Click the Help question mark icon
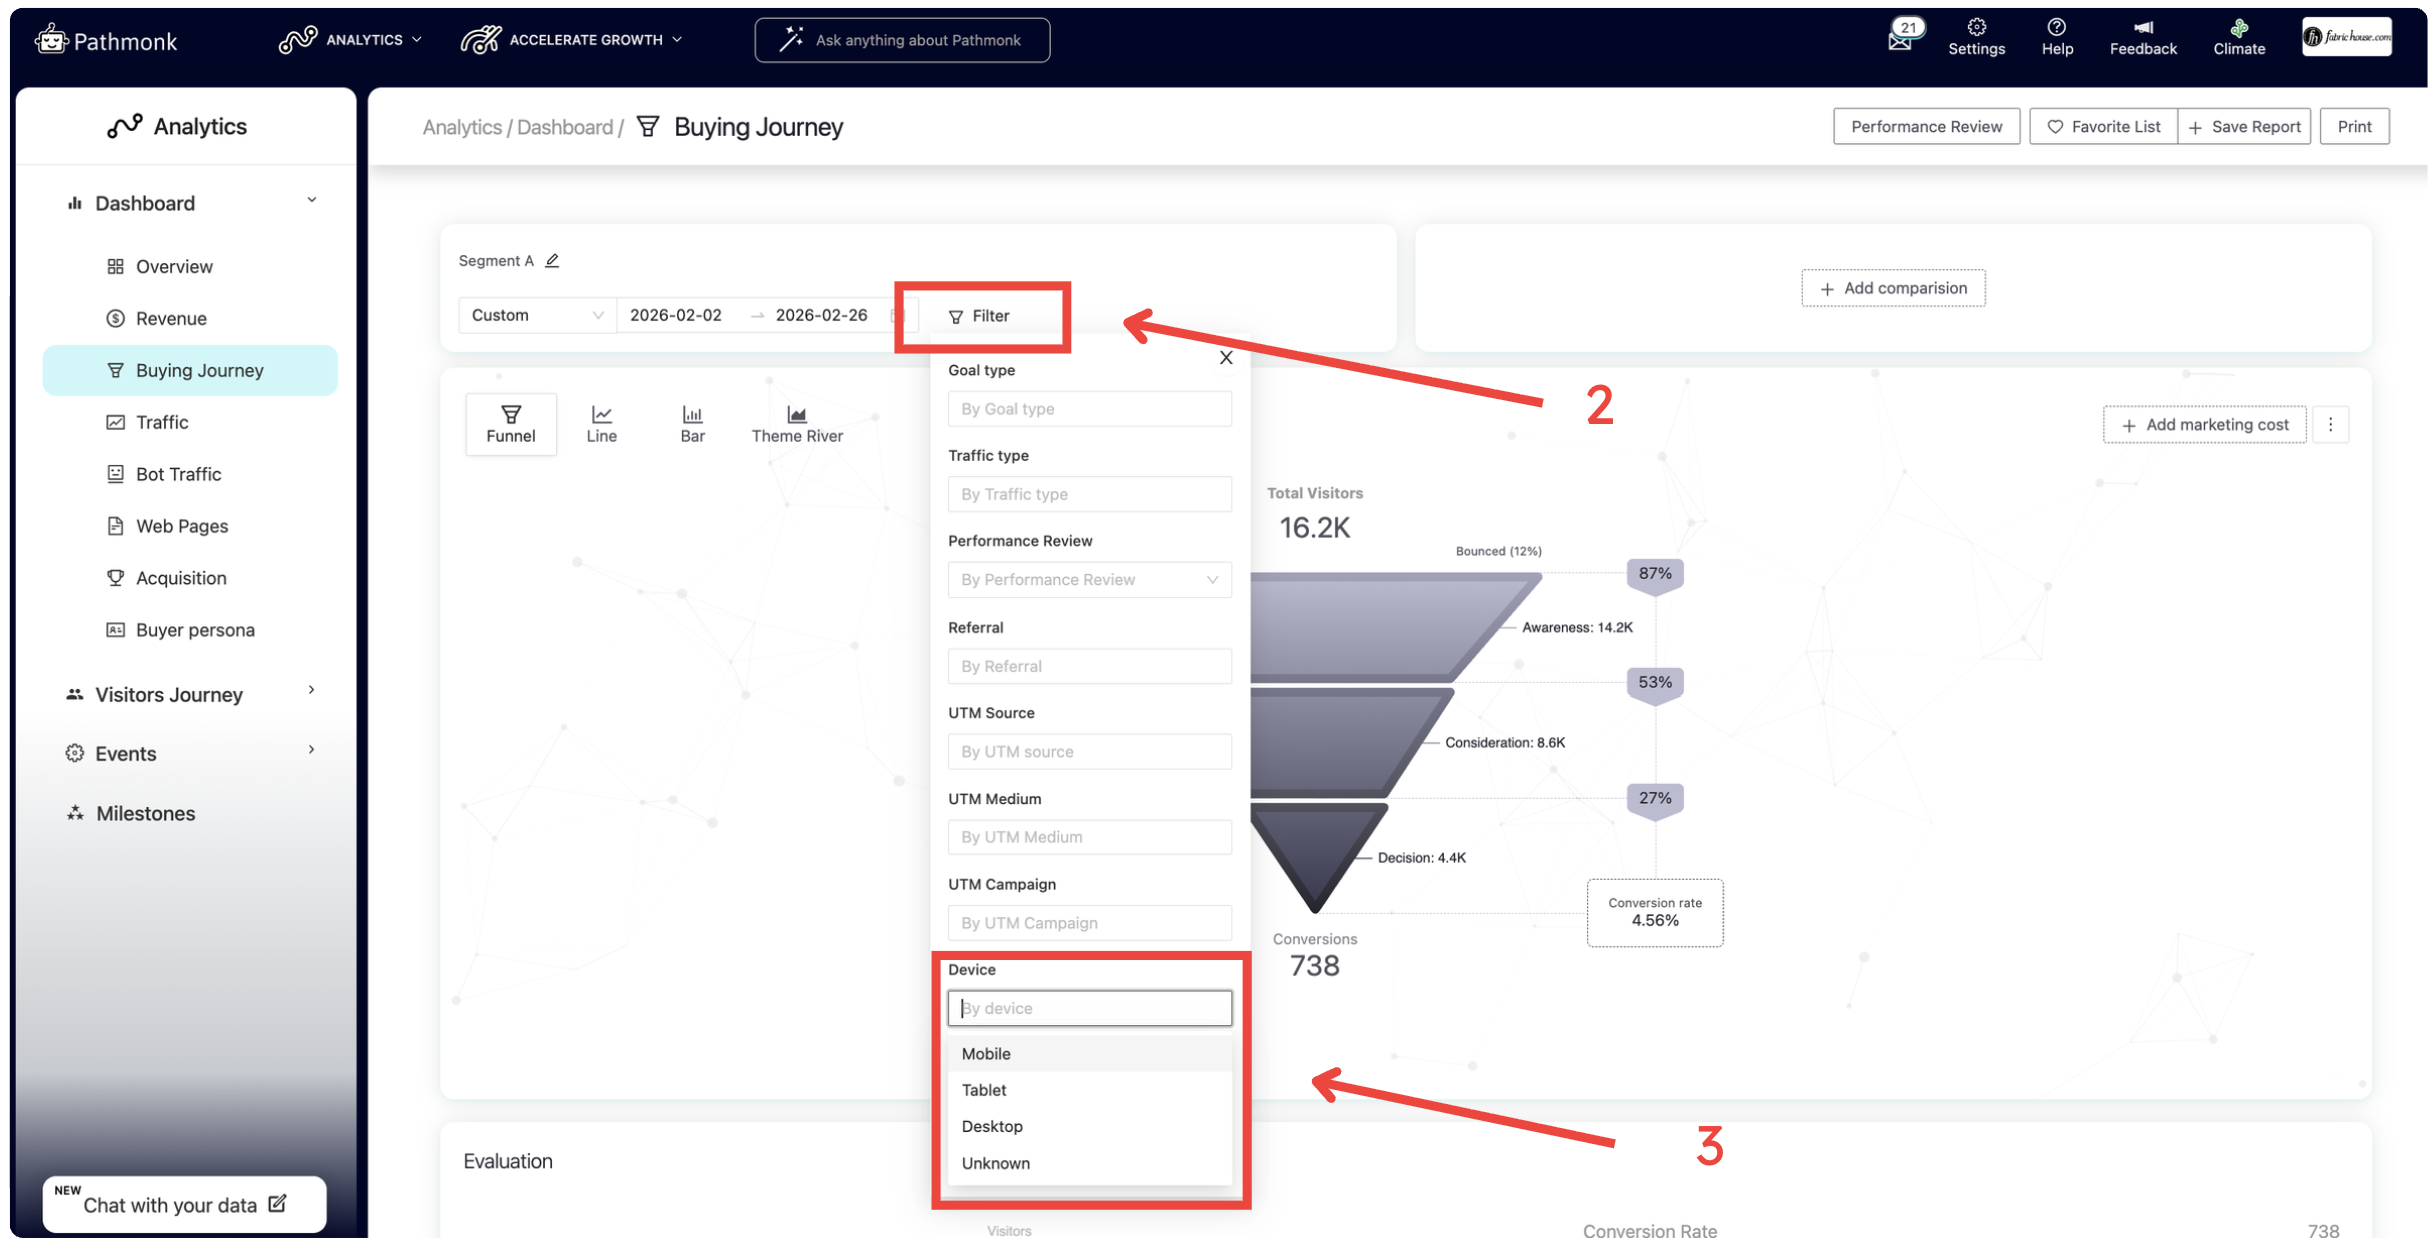This screenshot has width=2432, height=1246. (2056, 28)
